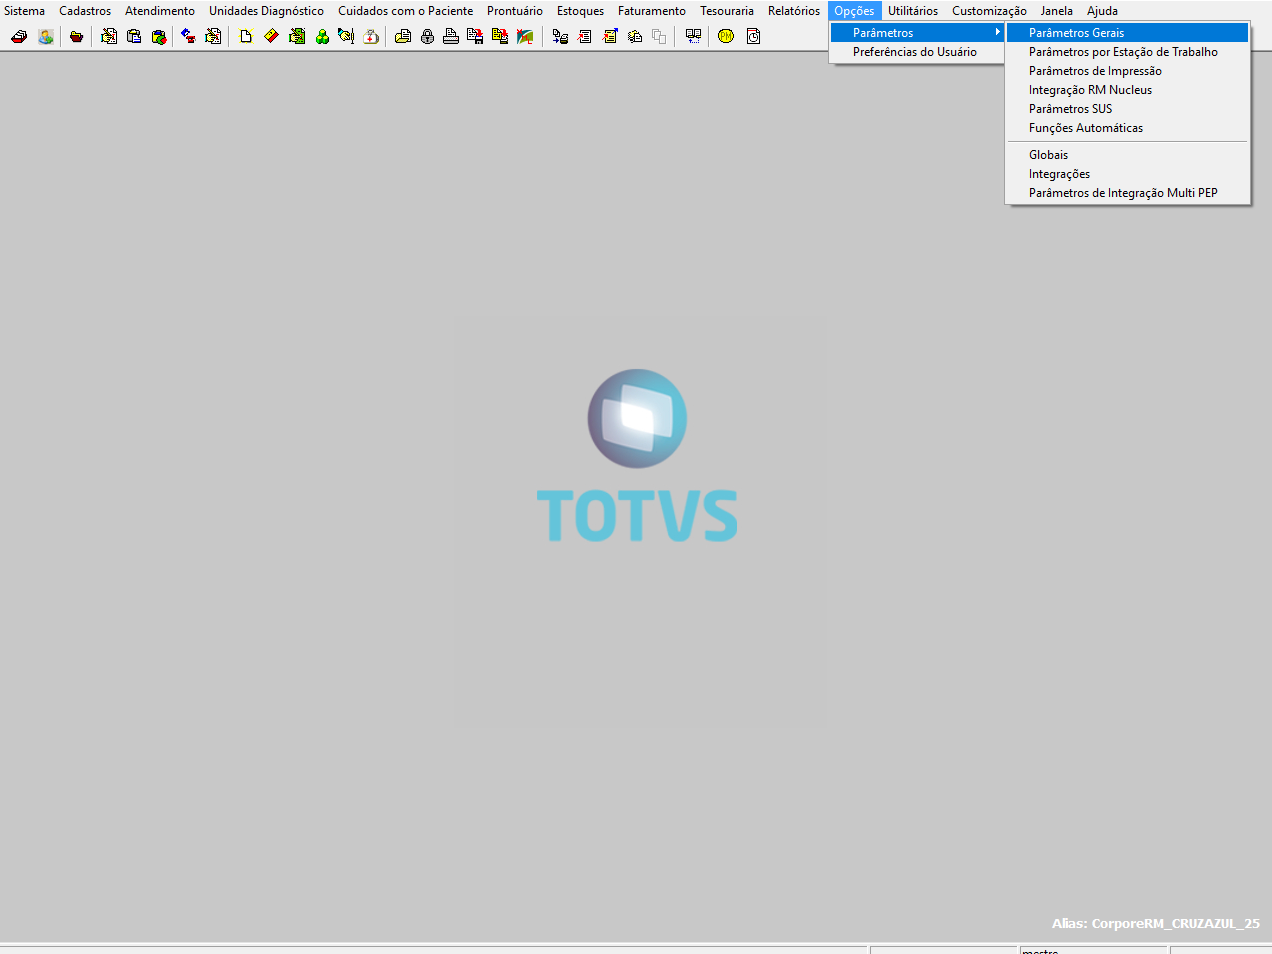The image size is (1272, 954).
Task: Open the Prontuário menu
Action: tap(515, 11)
